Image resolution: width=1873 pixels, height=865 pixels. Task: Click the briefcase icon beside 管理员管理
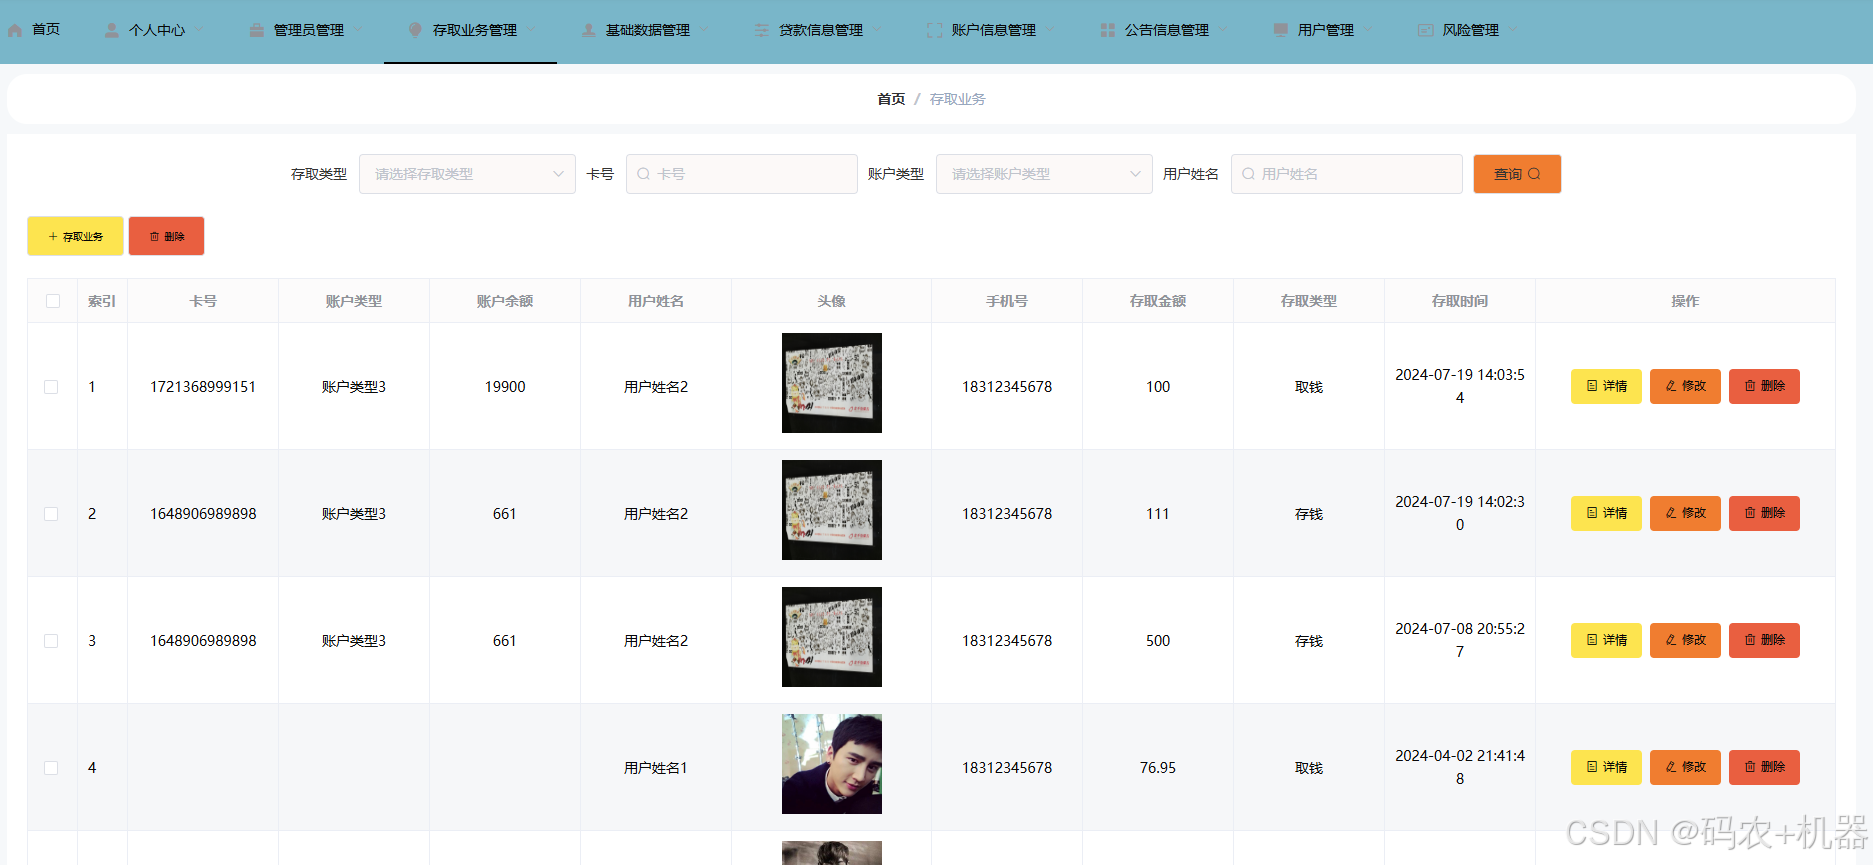[257, 30]
